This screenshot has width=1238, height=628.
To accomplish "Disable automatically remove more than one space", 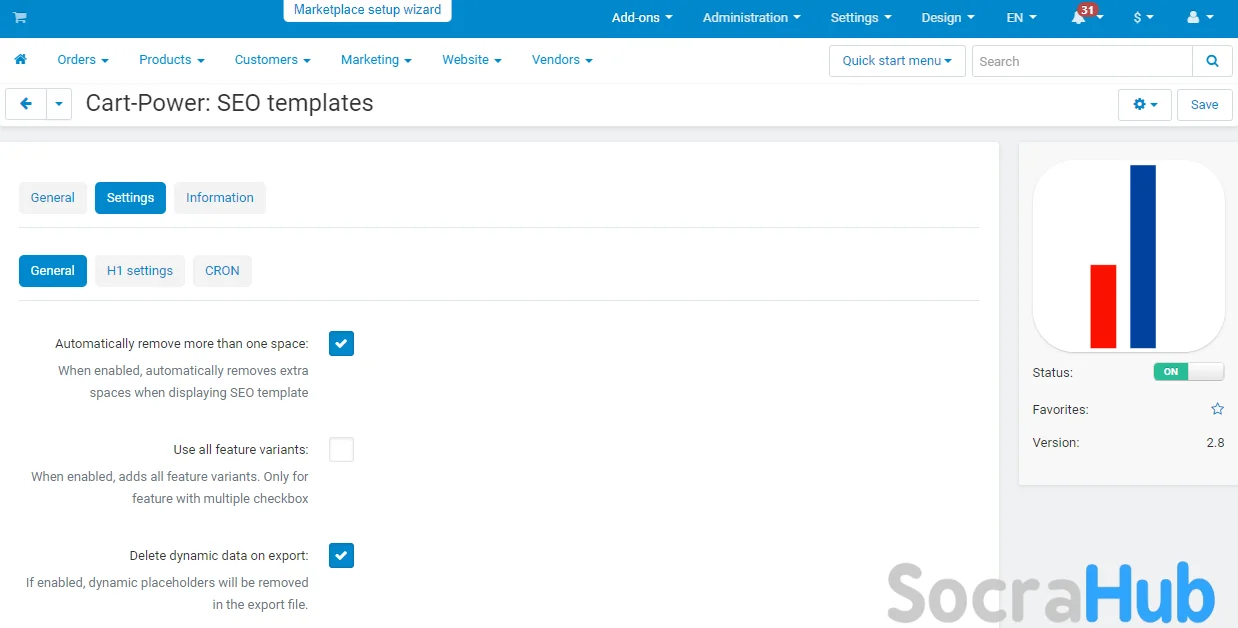I will point(342,344).
